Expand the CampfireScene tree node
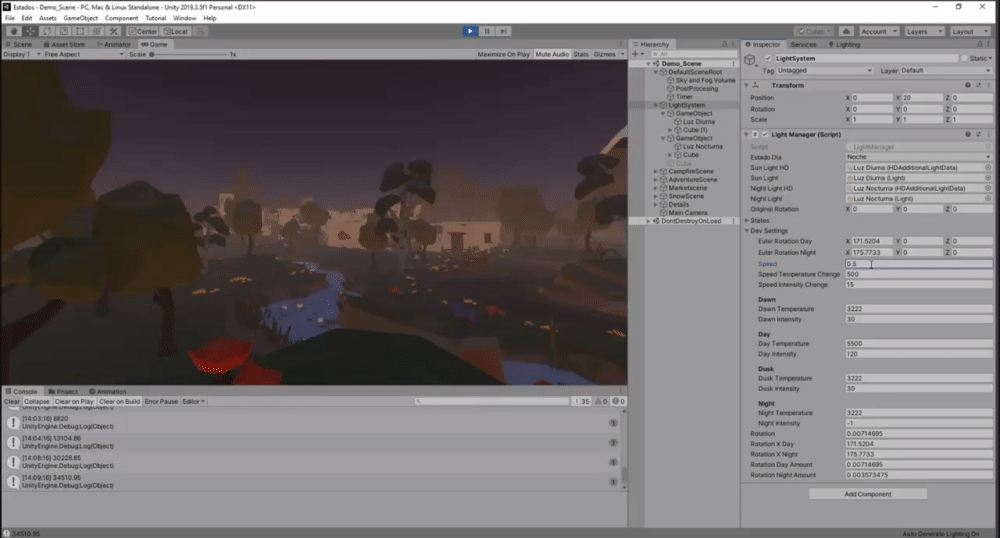Image resolution: width=1000 pixels, height=538 pixels. [655, 171]
